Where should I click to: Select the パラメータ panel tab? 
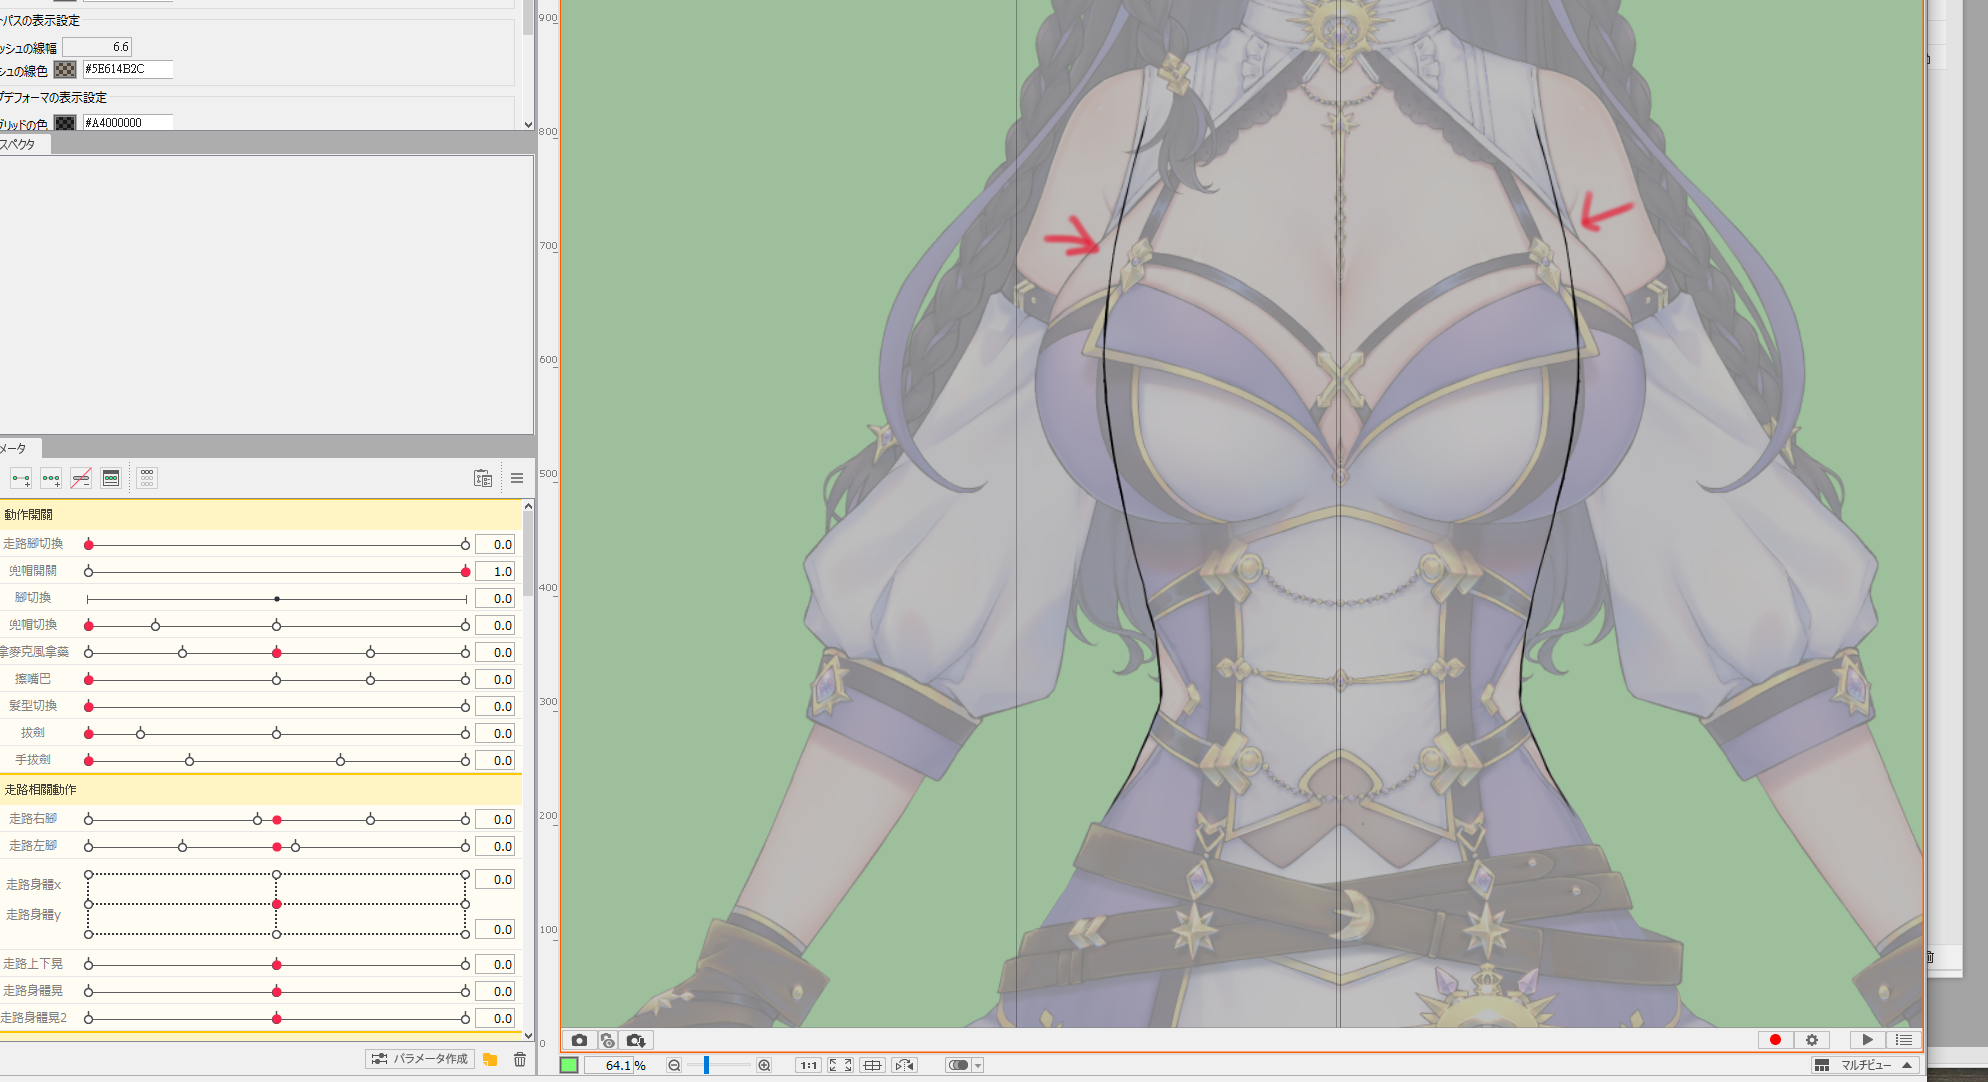pyautogui.click(x=20, y=448)
